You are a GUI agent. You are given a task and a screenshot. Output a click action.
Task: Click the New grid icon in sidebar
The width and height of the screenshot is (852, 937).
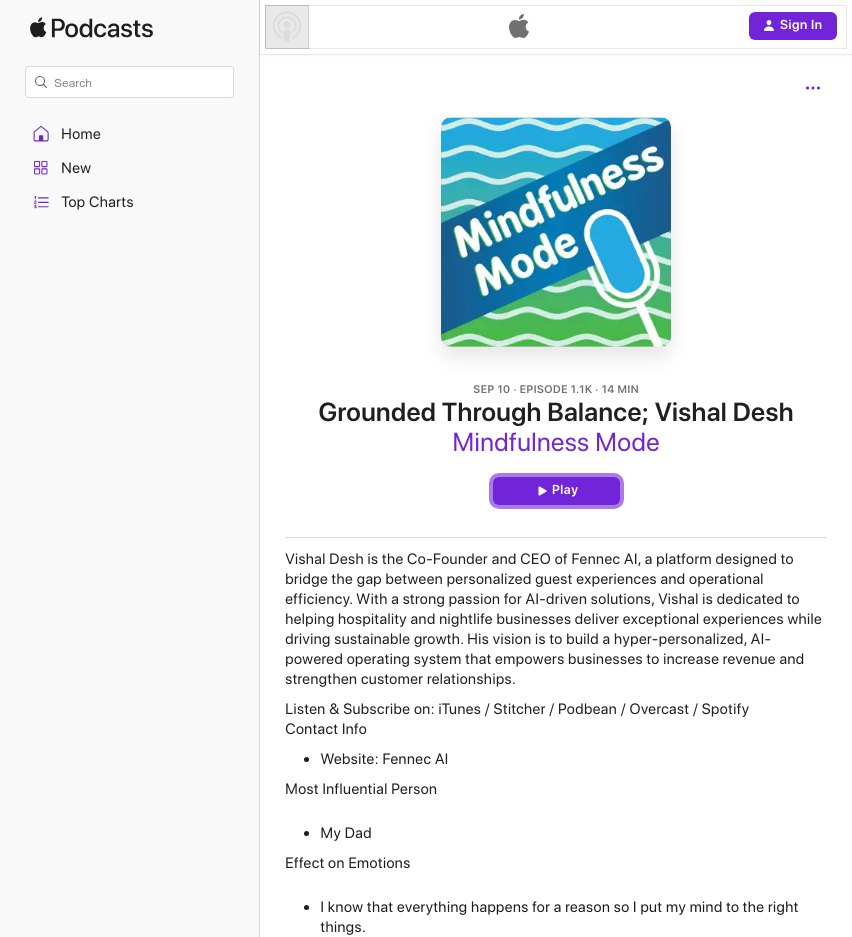(41, 168)
